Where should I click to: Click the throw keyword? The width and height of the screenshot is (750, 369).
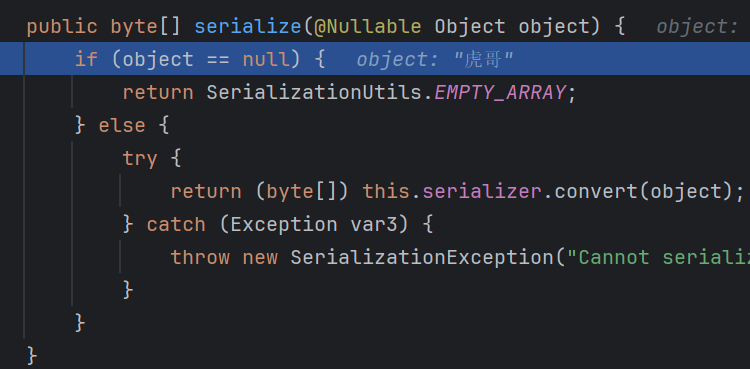[200, 257]
